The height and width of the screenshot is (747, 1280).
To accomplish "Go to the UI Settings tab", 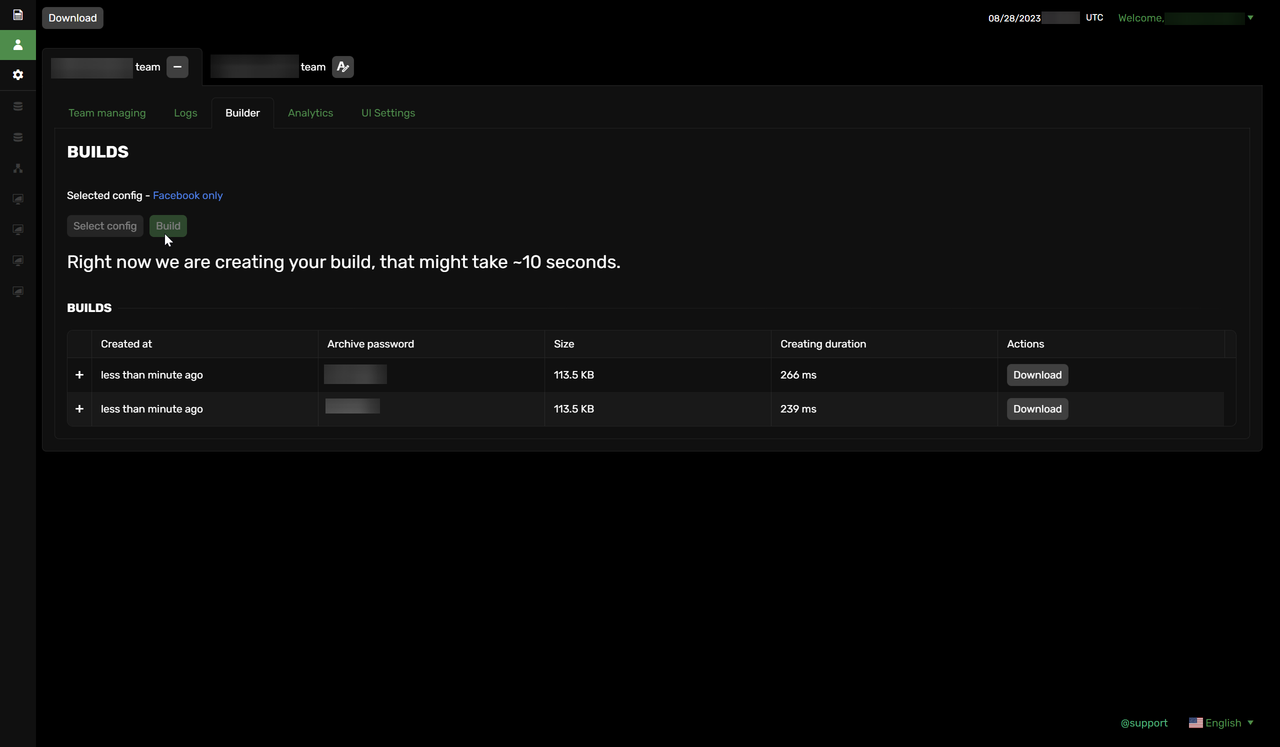I will click(x=388, y=113).
